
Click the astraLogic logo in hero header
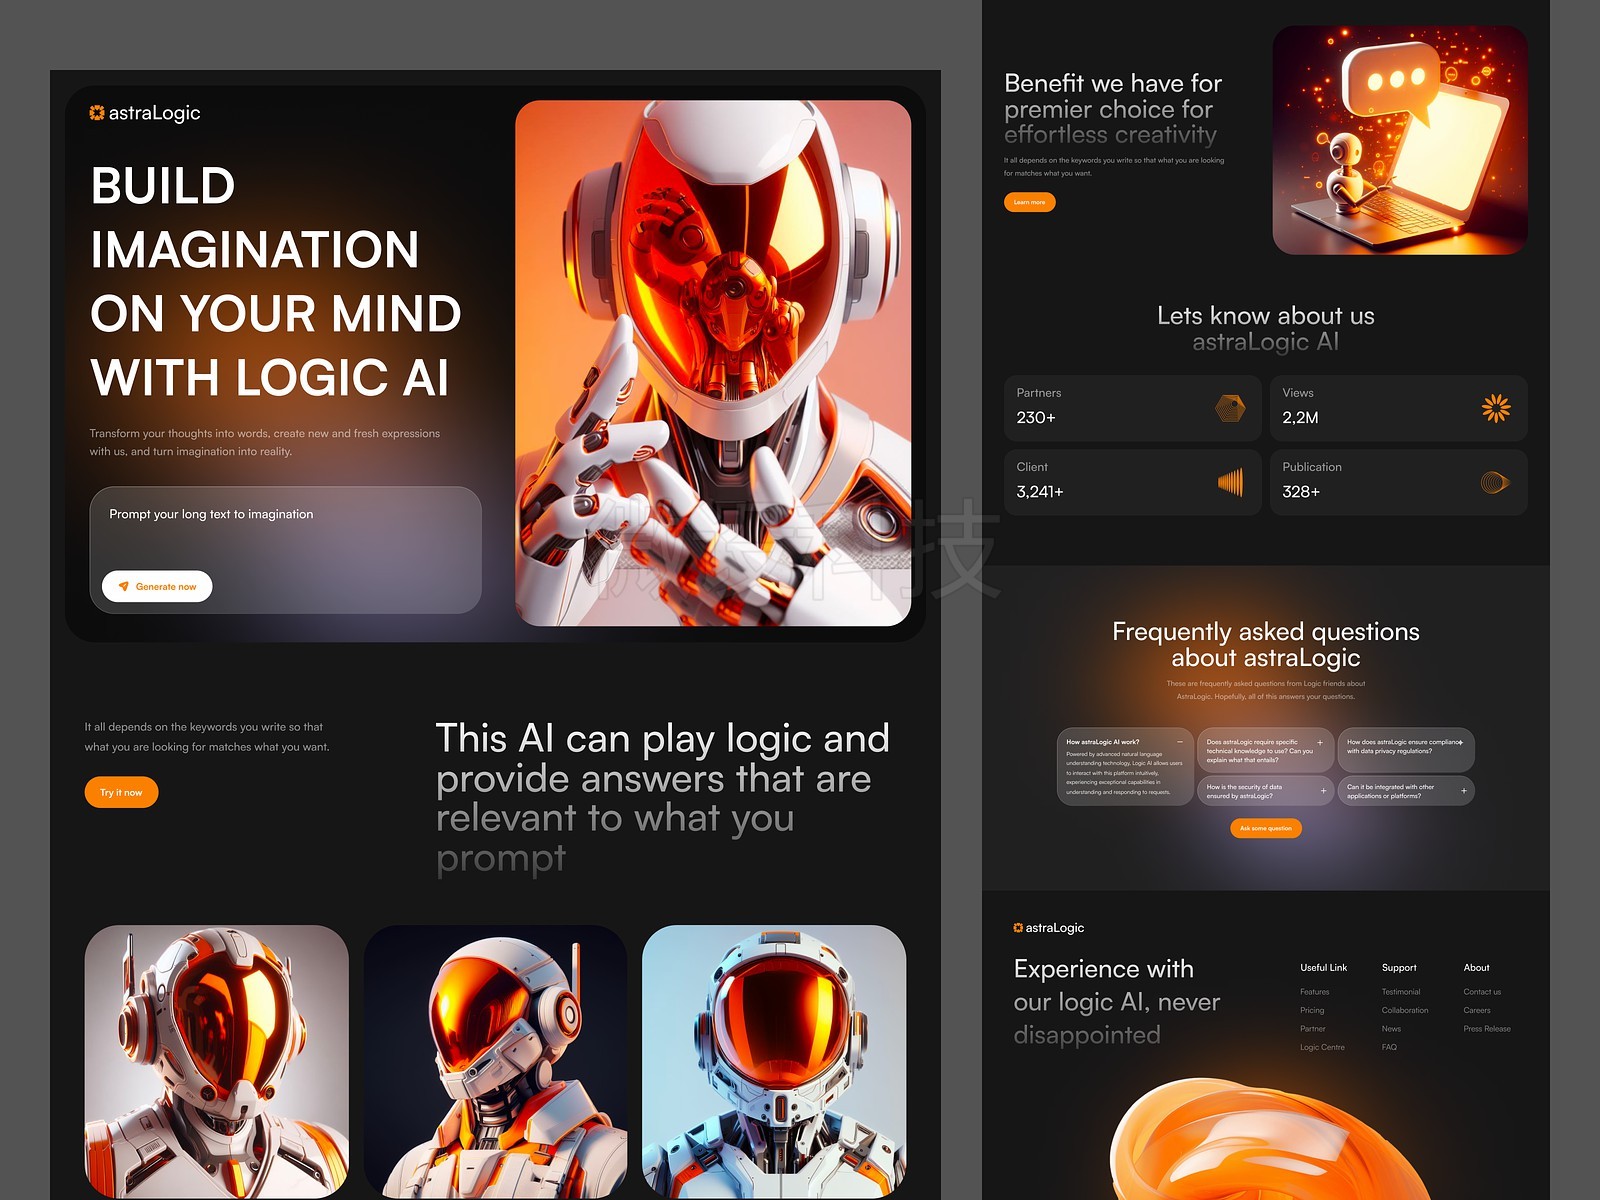coord(145,113)
